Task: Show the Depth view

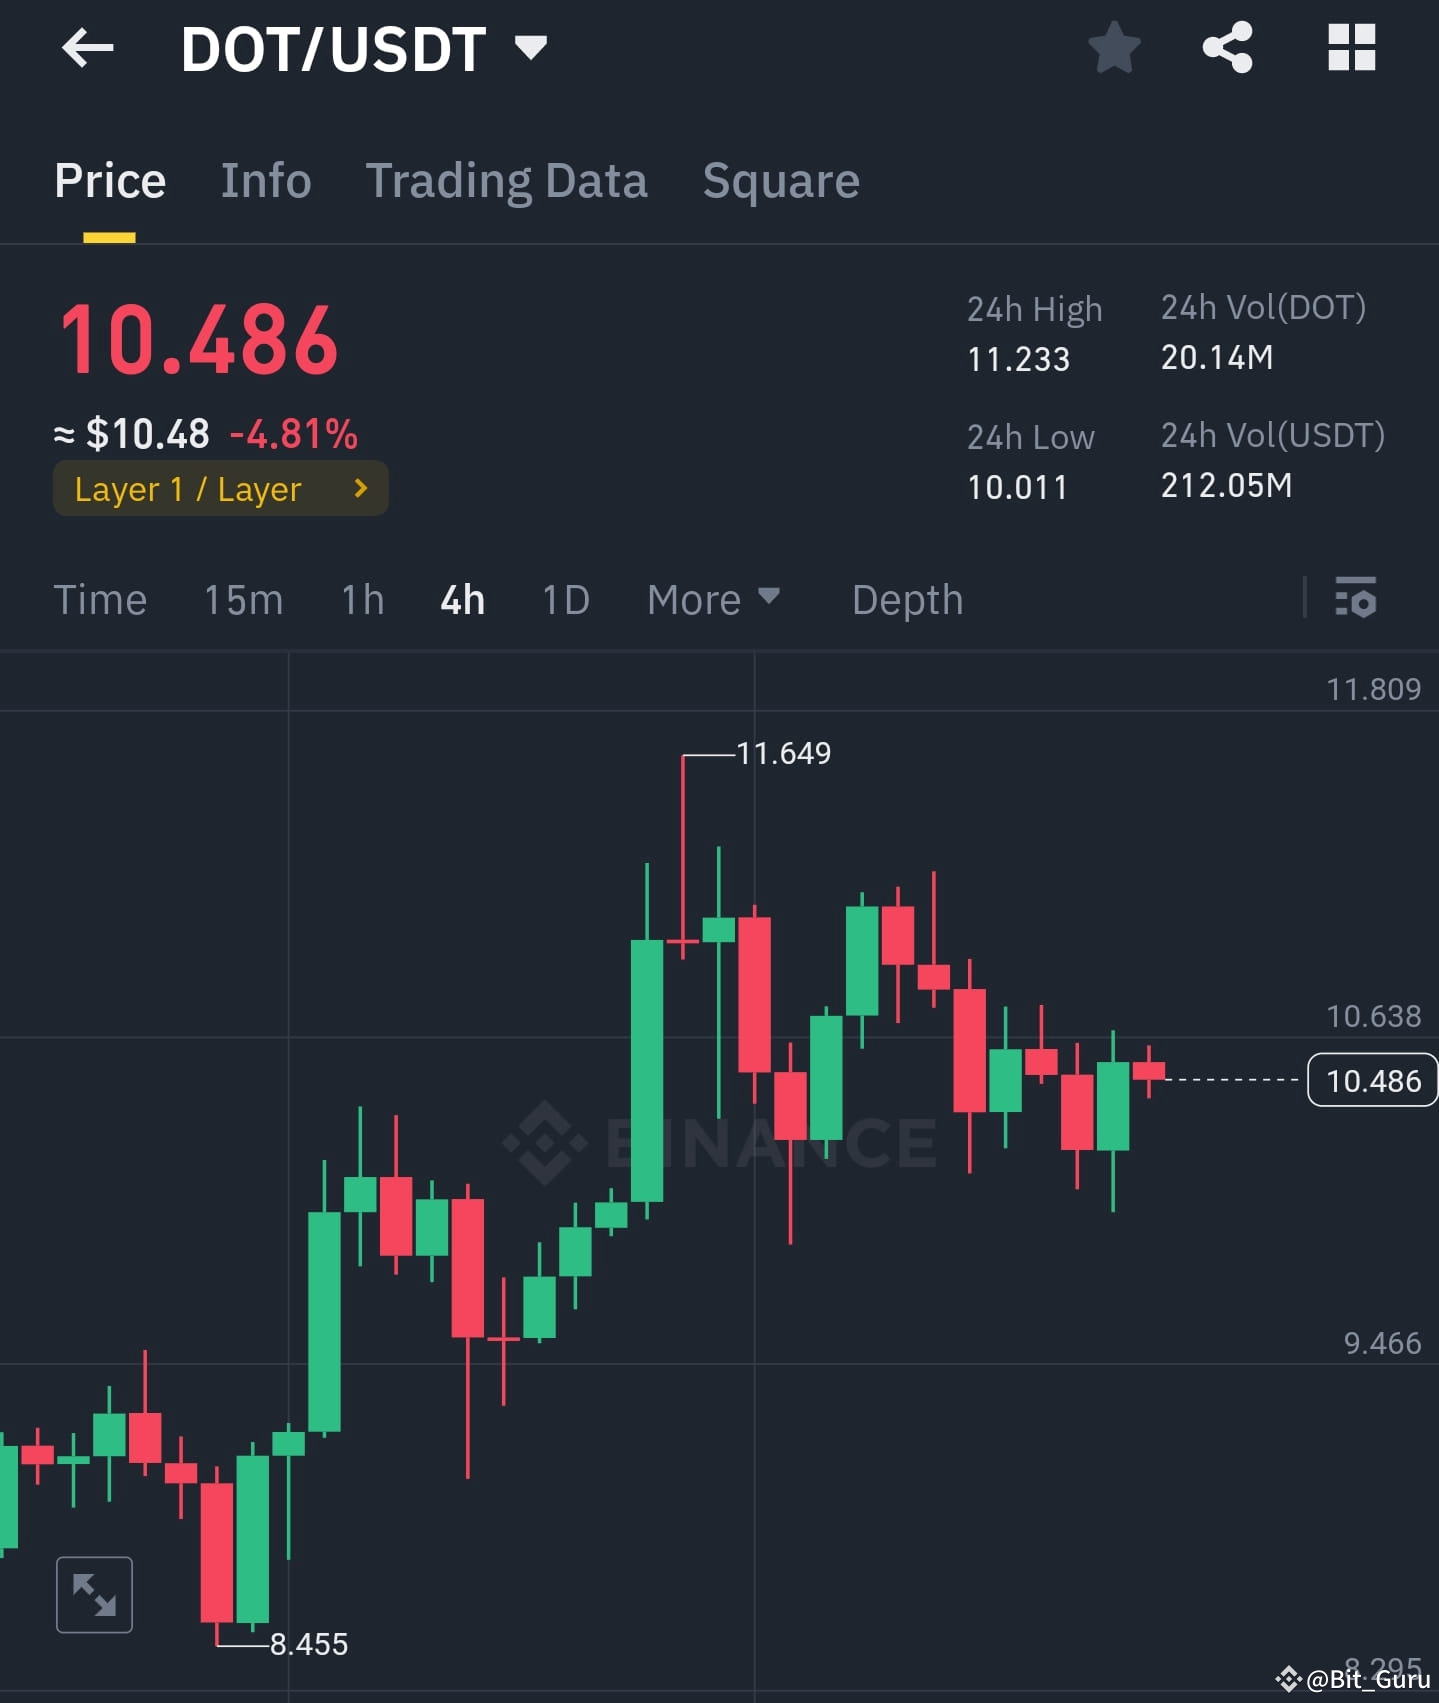Action: click(x=906, y=599)
